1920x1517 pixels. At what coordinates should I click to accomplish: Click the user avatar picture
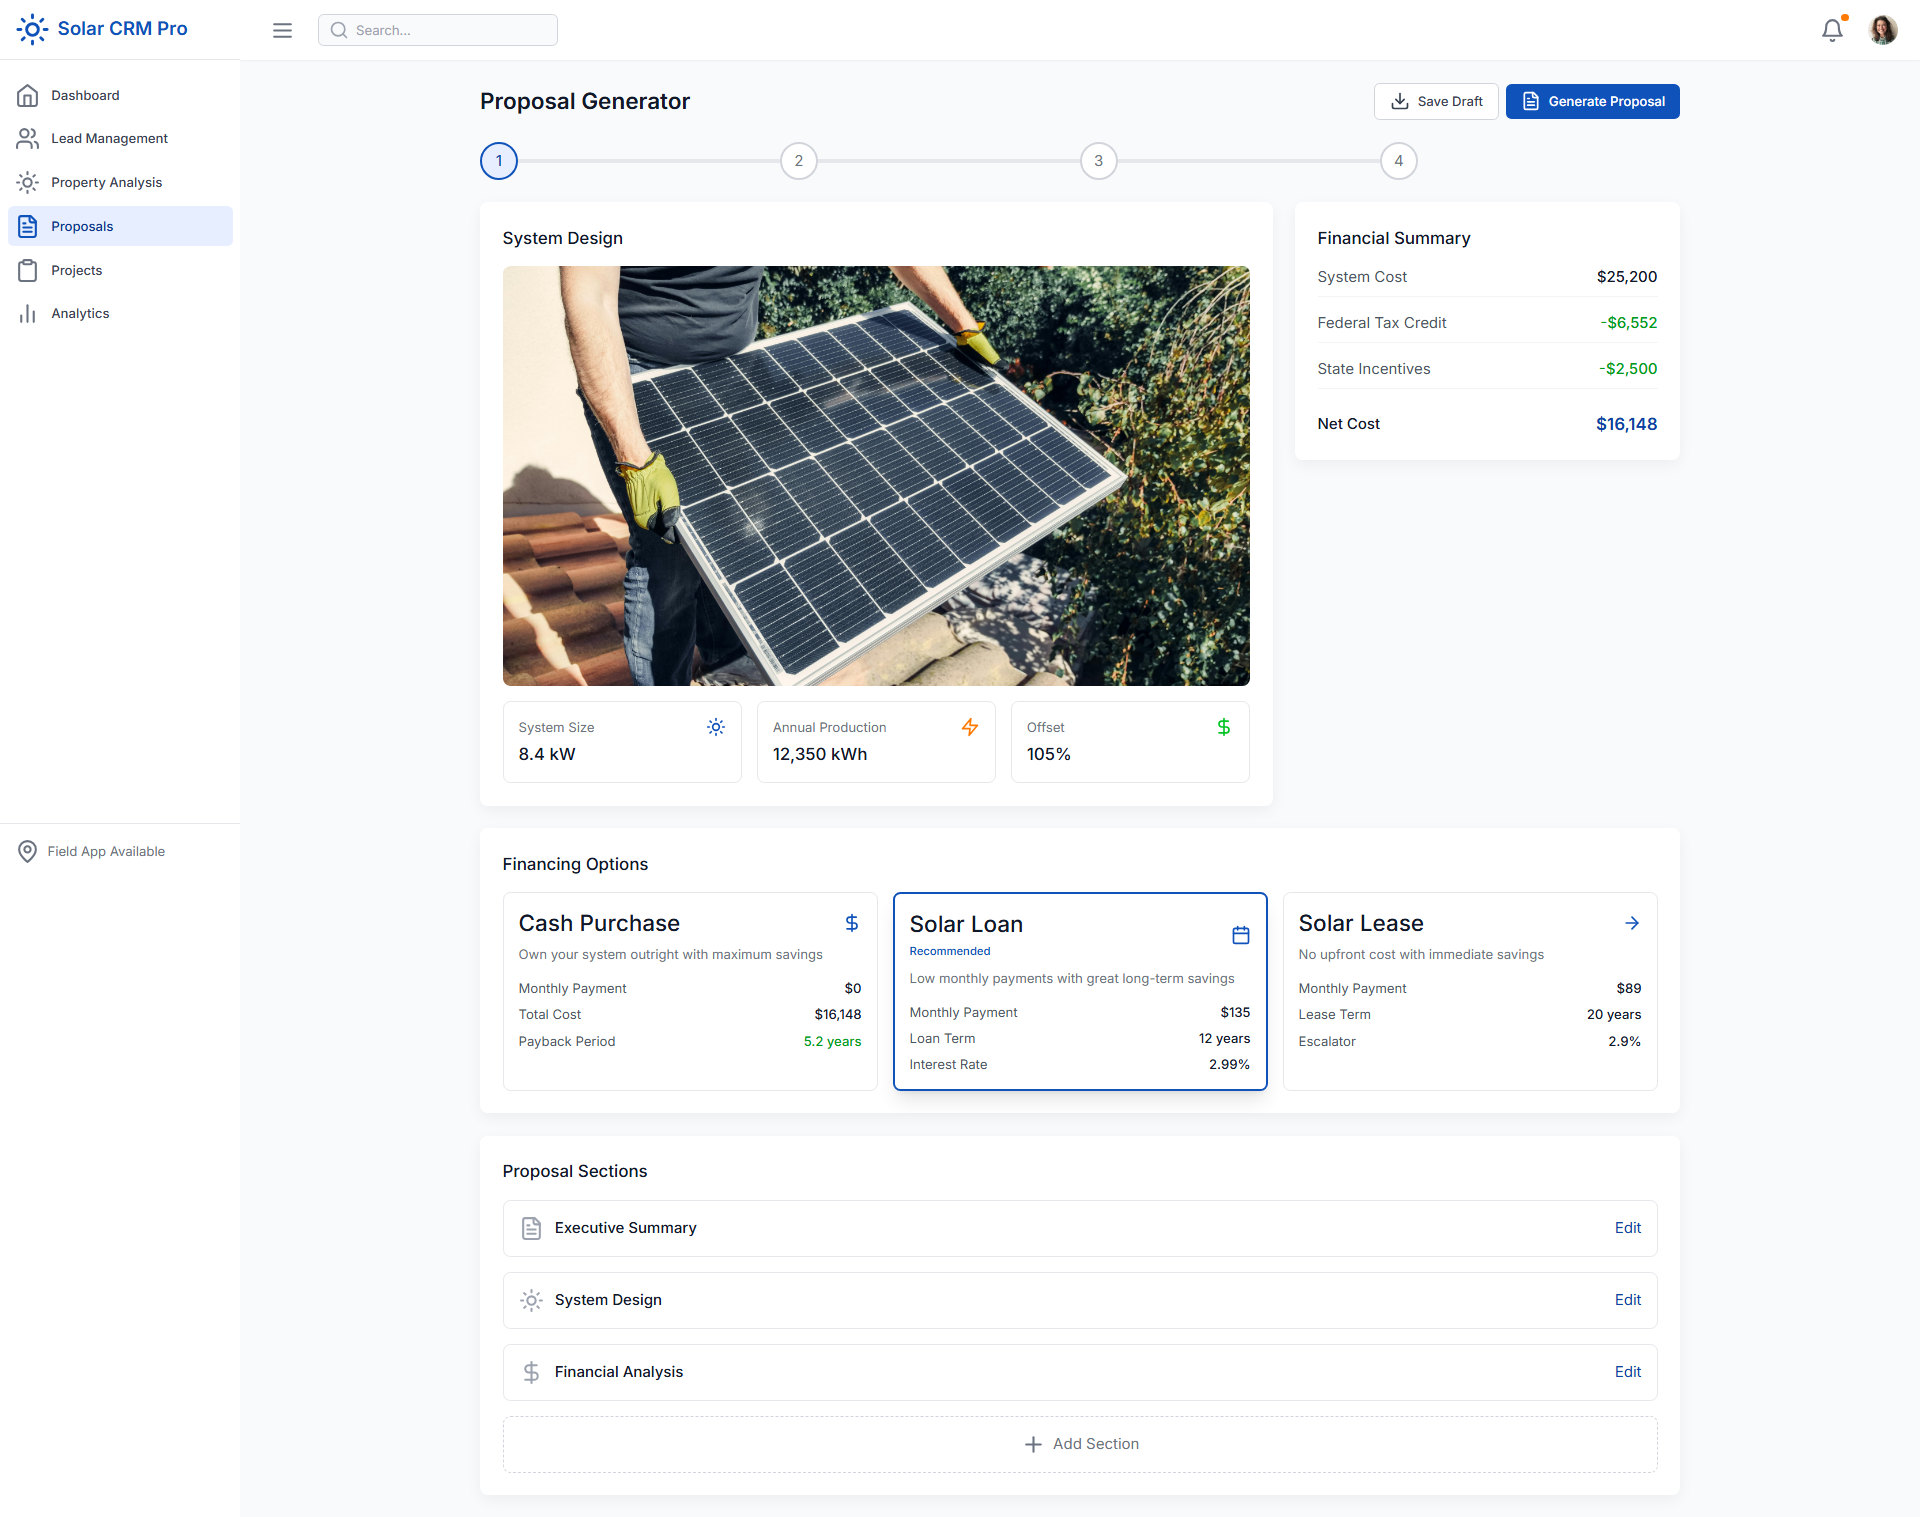pyautogui.click(x=1883, y=30)
